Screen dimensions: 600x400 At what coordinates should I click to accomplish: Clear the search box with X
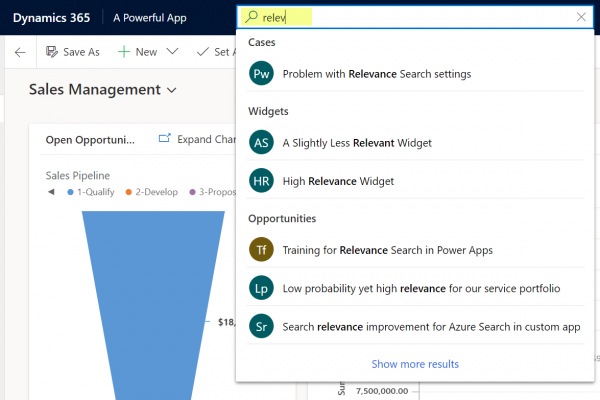click(x=581, y=17)
